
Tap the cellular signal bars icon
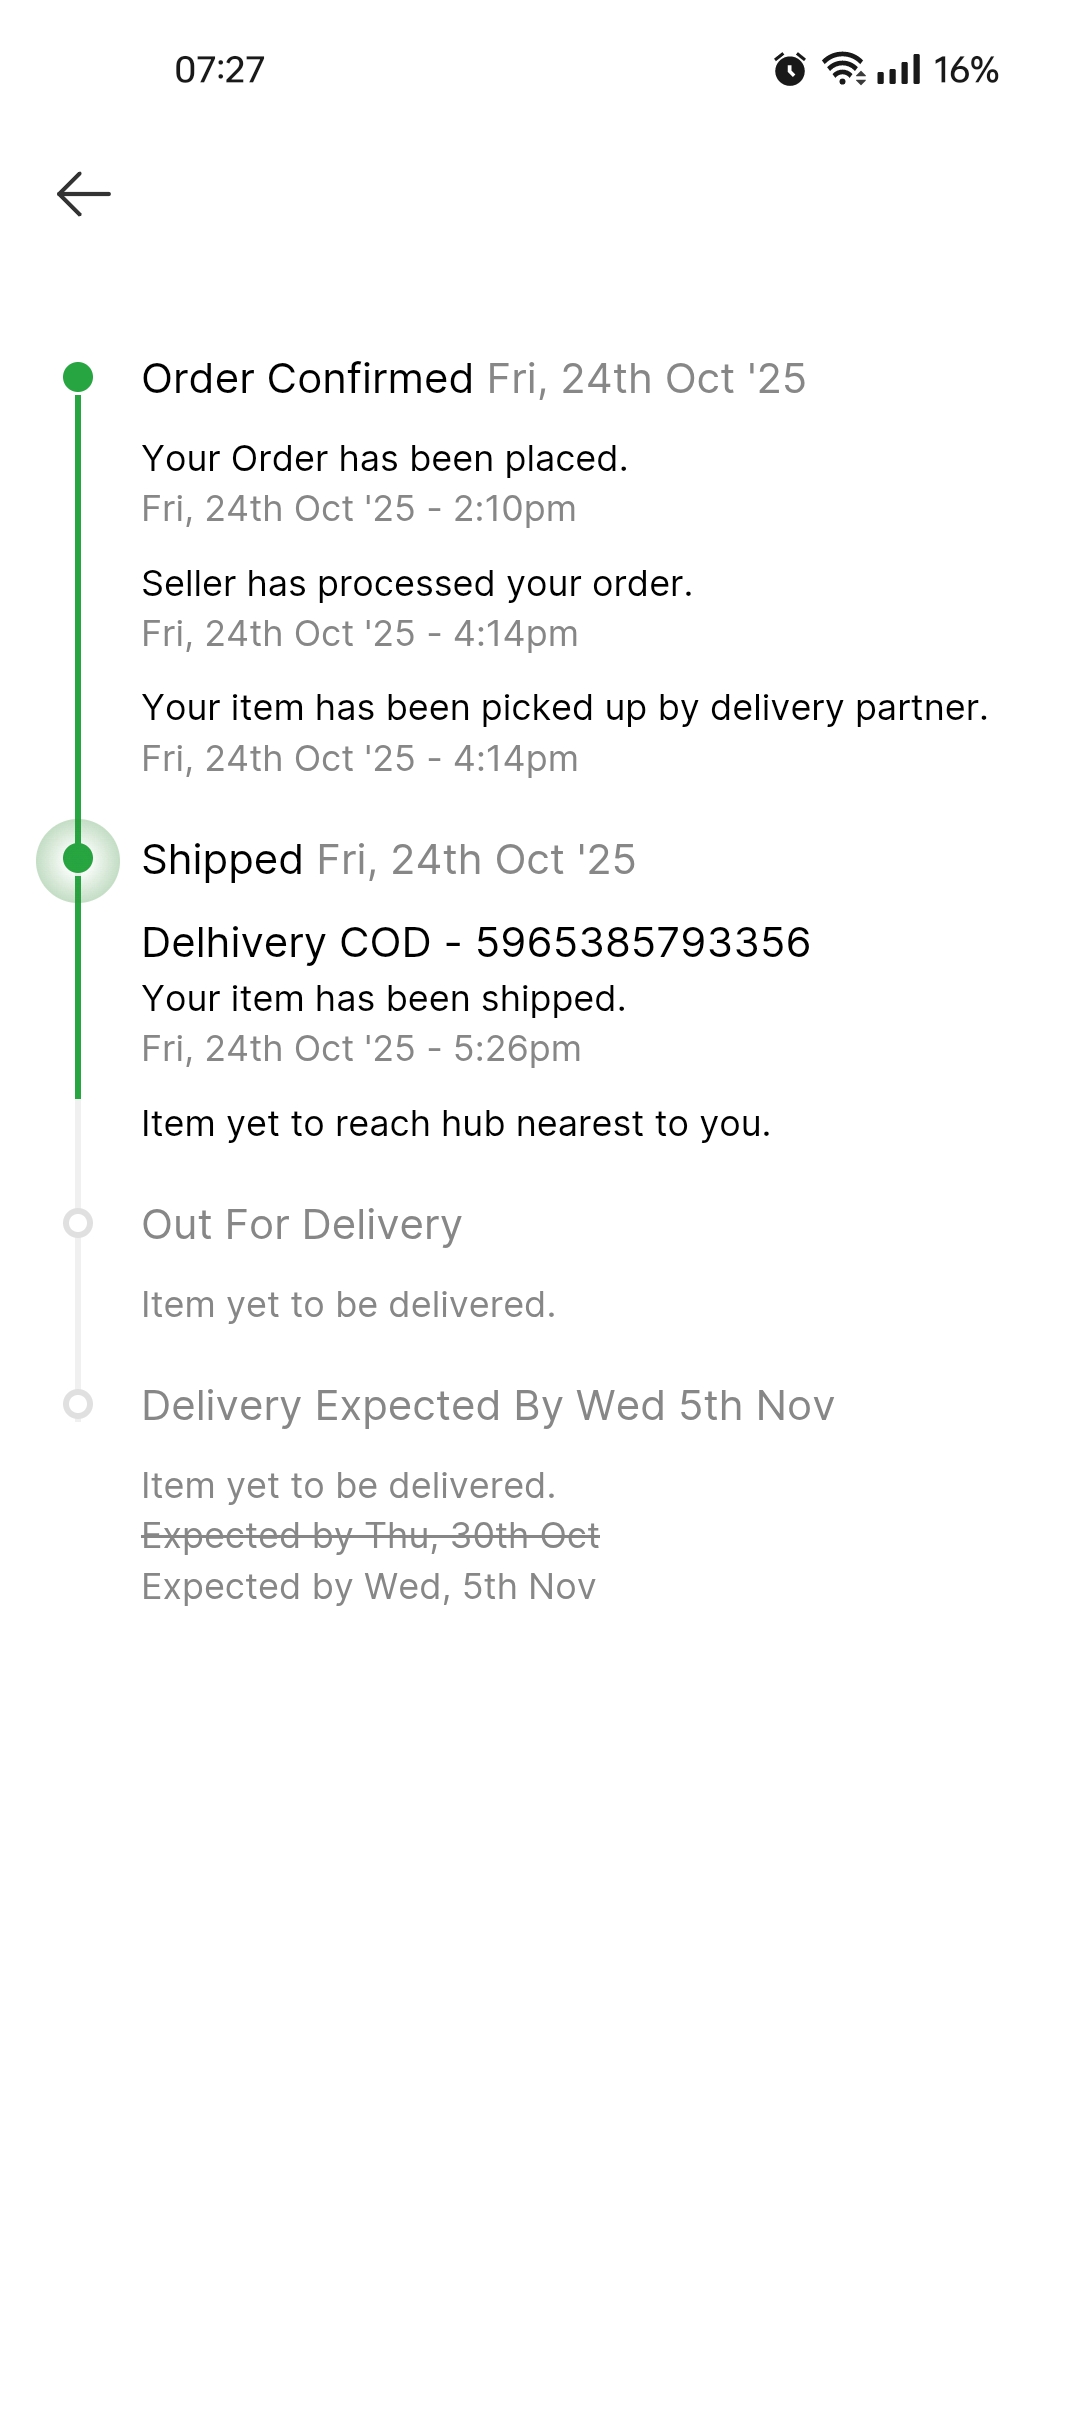pos(898,70)
